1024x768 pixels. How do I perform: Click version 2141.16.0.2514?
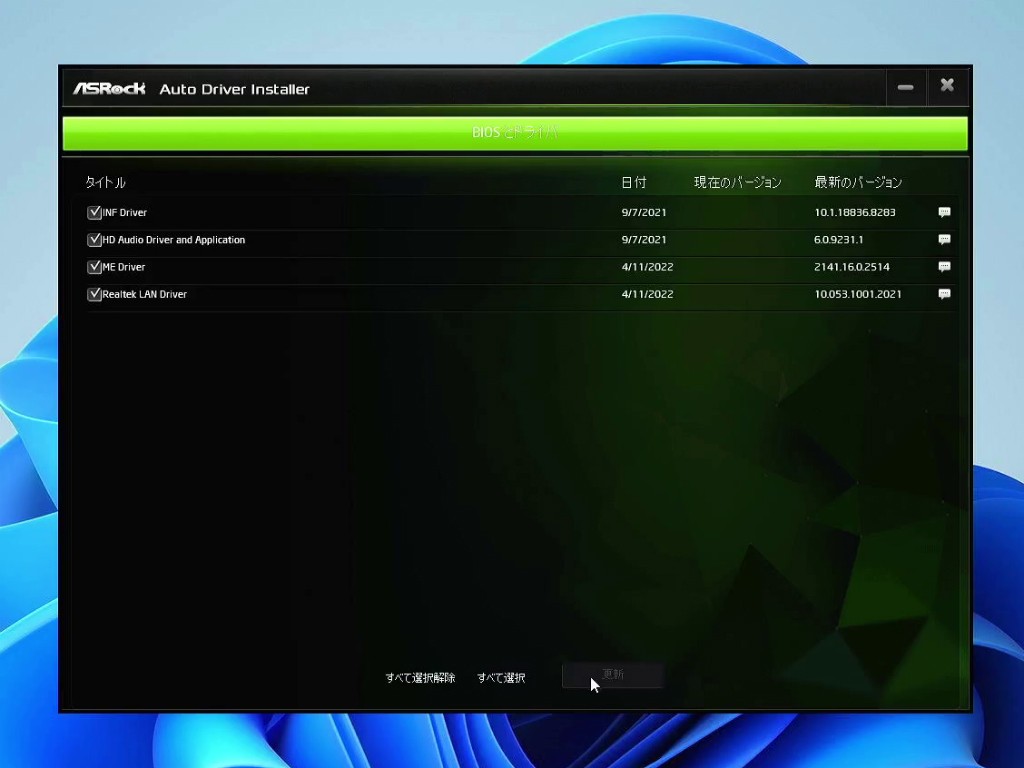point(852,266)
